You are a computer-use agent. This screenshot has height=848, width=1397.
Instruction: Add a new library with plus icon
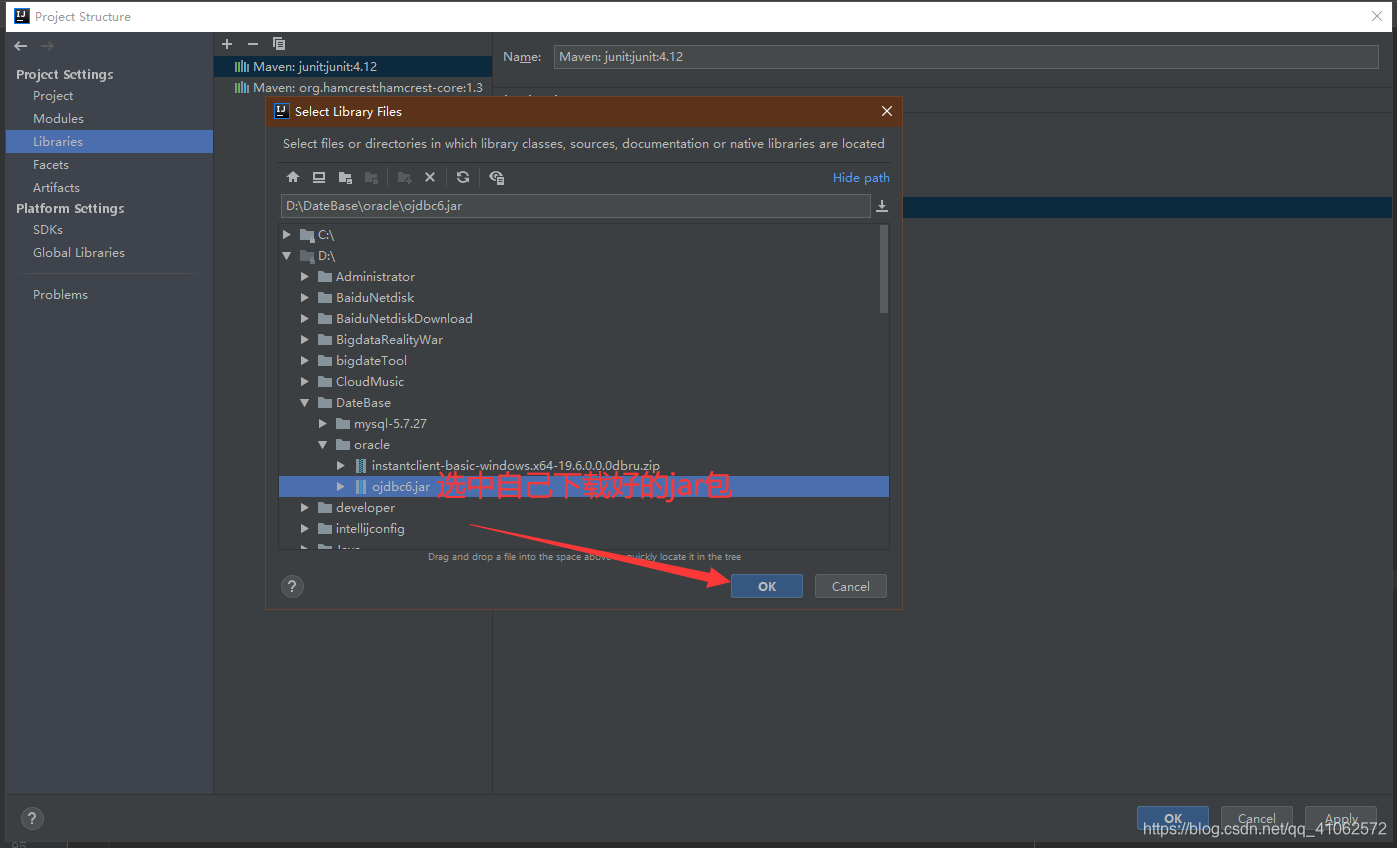[x=227, y=44]
